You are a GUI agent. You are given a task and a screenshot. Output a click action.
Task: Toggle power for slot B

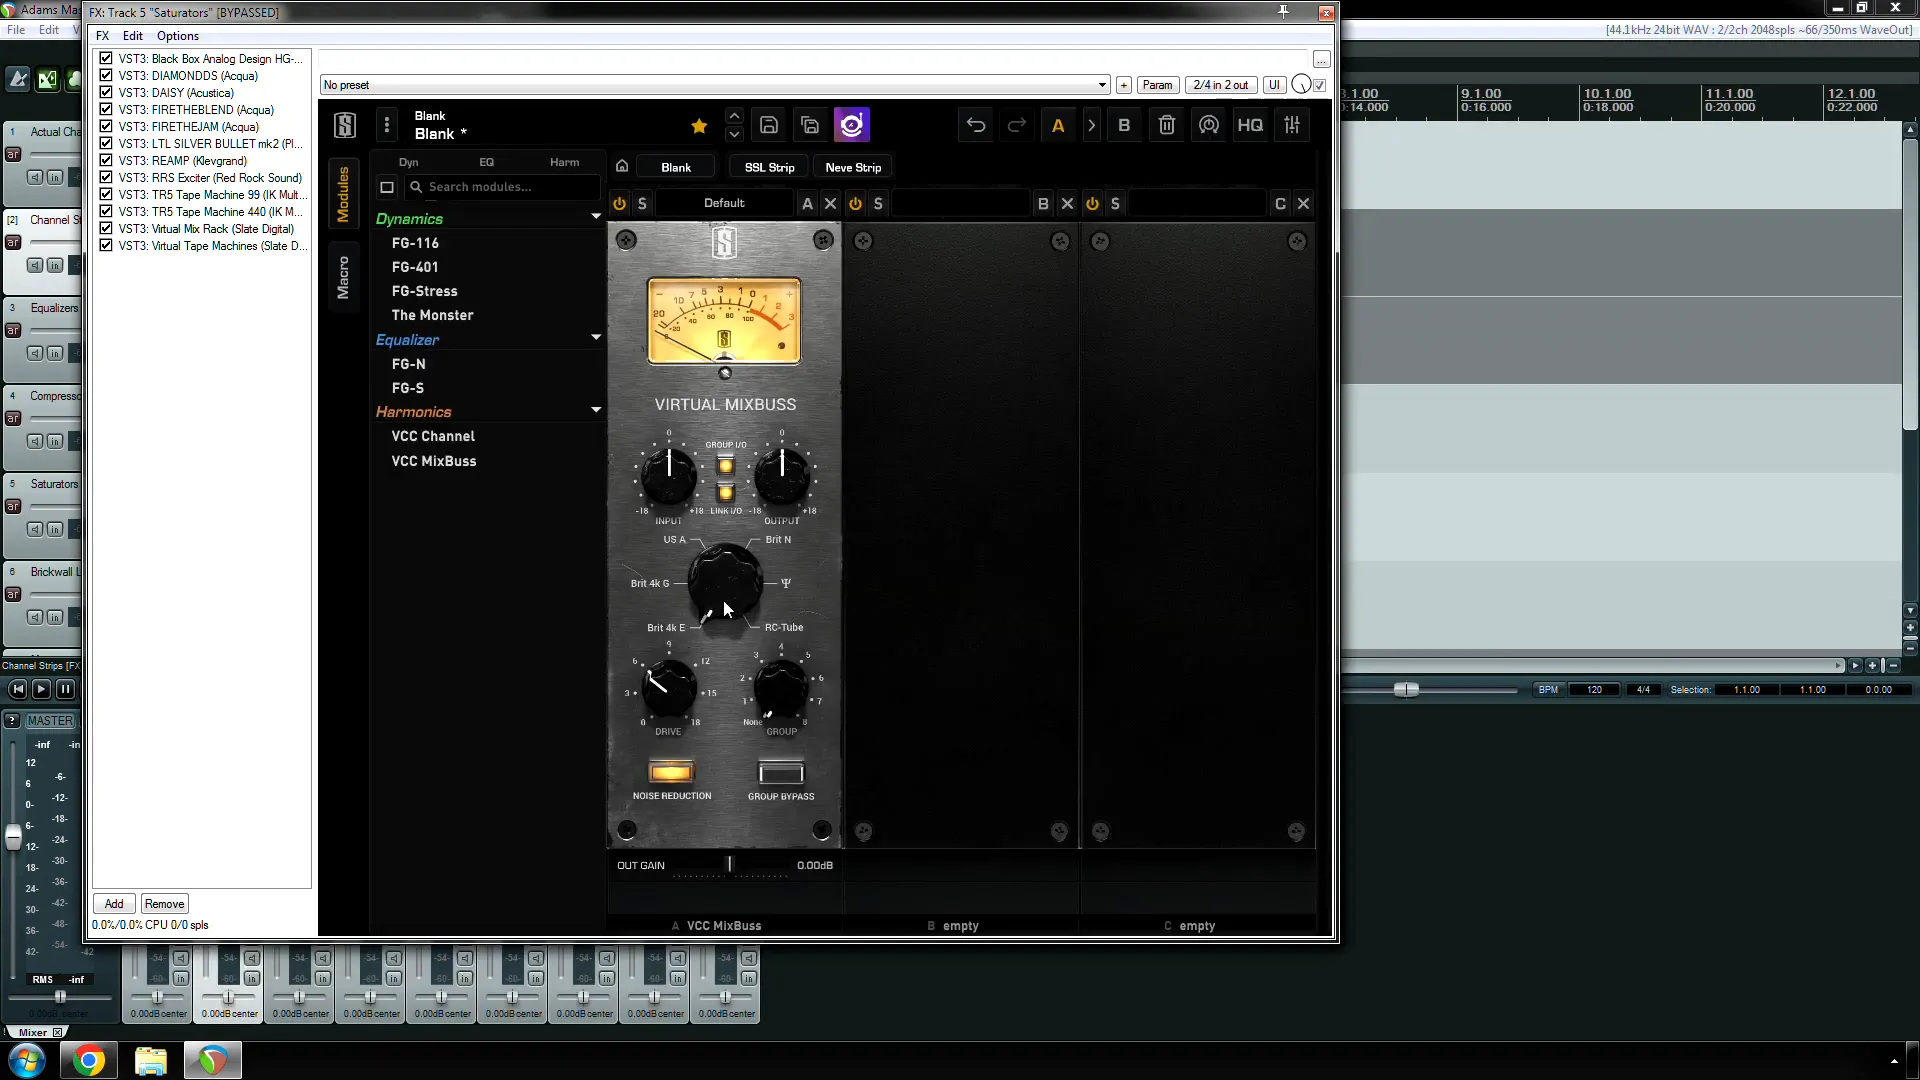(855, 203)
